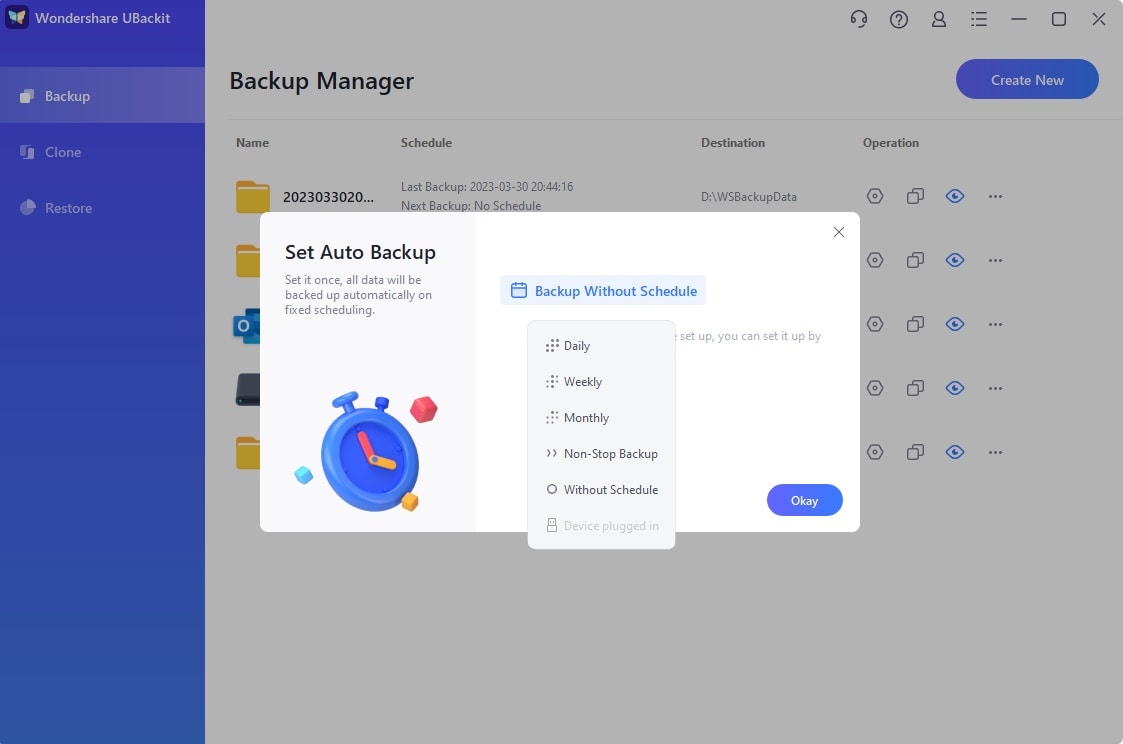Screen dimensions: 1123x744
Task: Click the Next Backup: No Schedule text
Action: pyautogui.click(x=471, y=206)
